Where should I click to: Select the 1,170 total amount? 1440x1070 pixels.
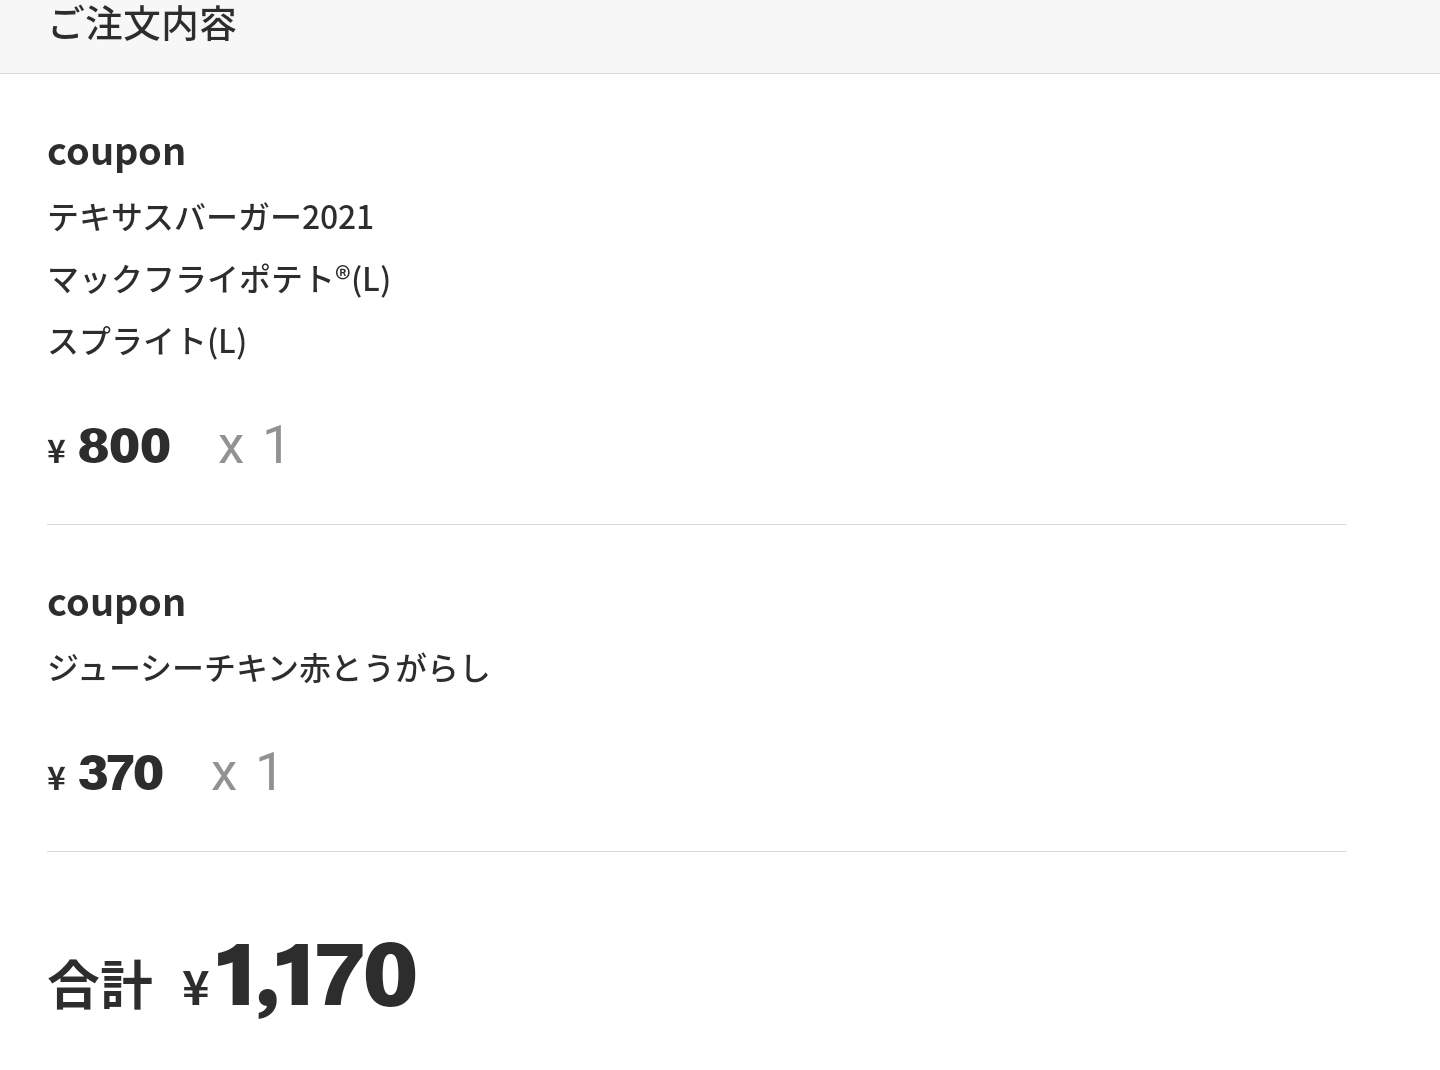point(315,975)
